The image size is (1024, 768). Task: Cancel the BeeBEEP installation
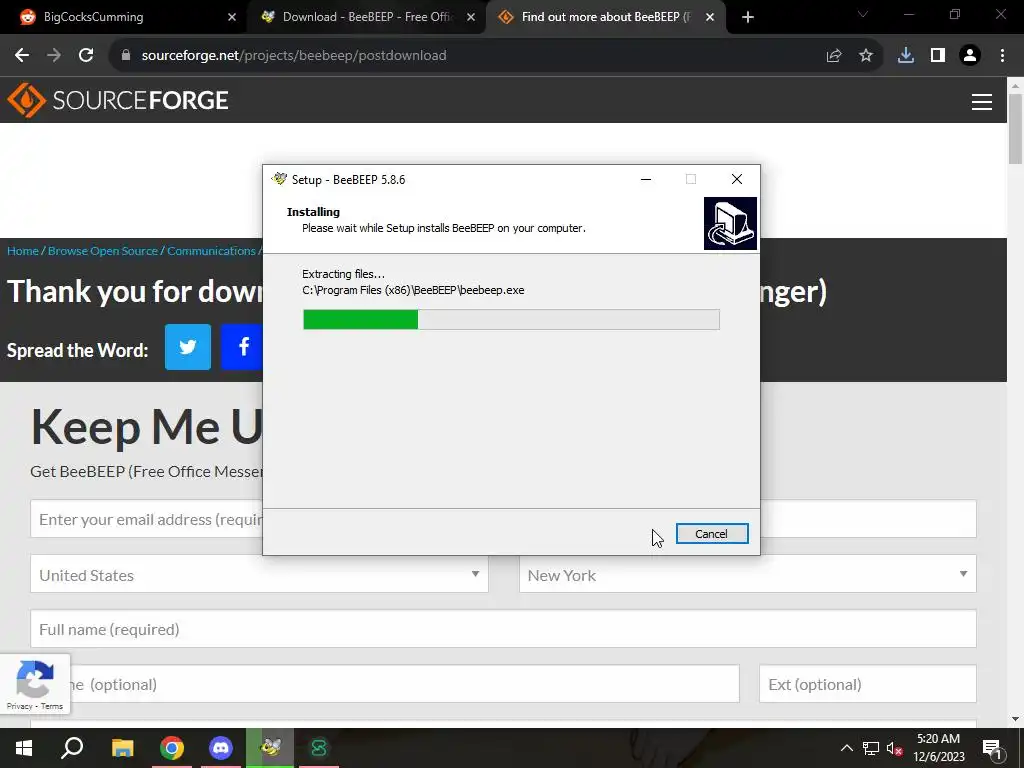click(712, 534)
